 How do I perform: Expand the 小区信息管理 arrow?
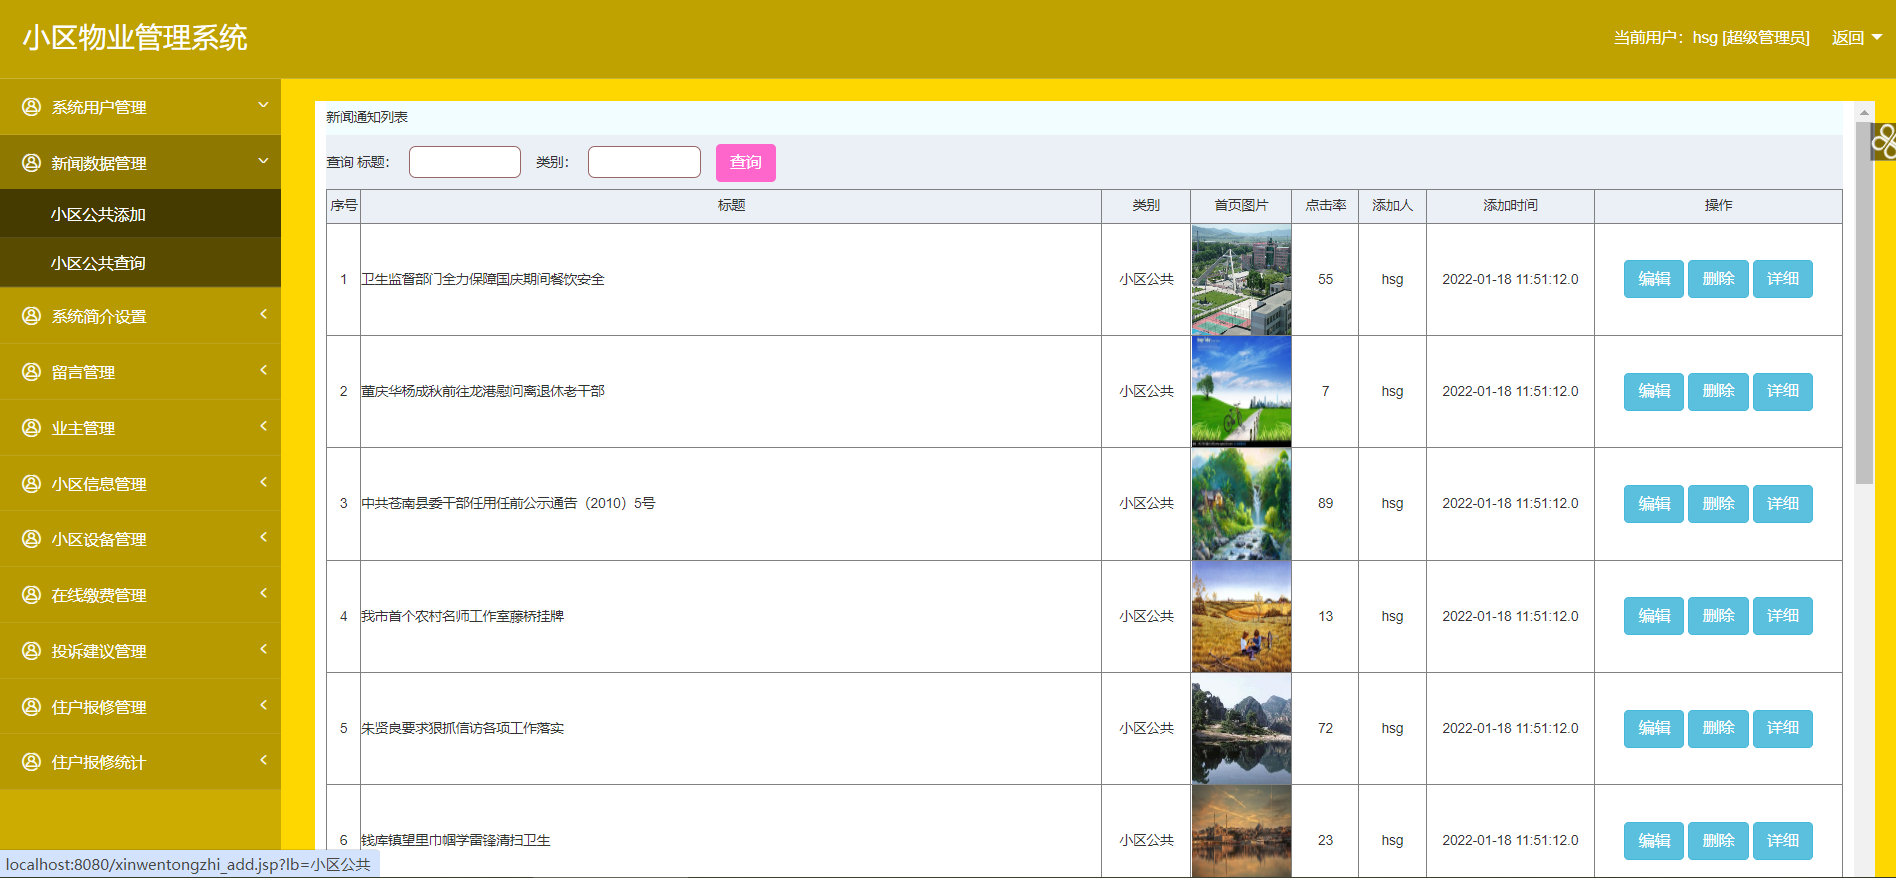click(263, 482)
